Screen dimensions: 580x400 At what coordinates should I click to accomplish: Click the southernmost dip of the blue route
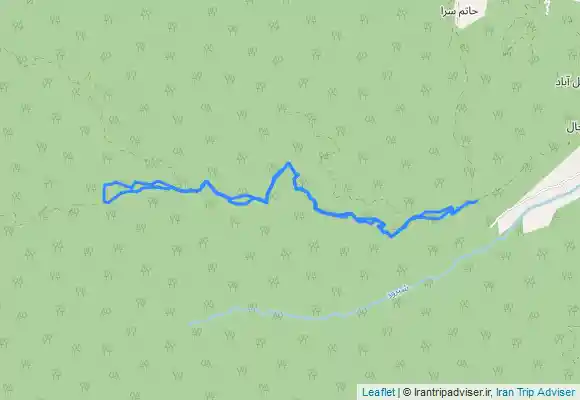tap(391, 235)
